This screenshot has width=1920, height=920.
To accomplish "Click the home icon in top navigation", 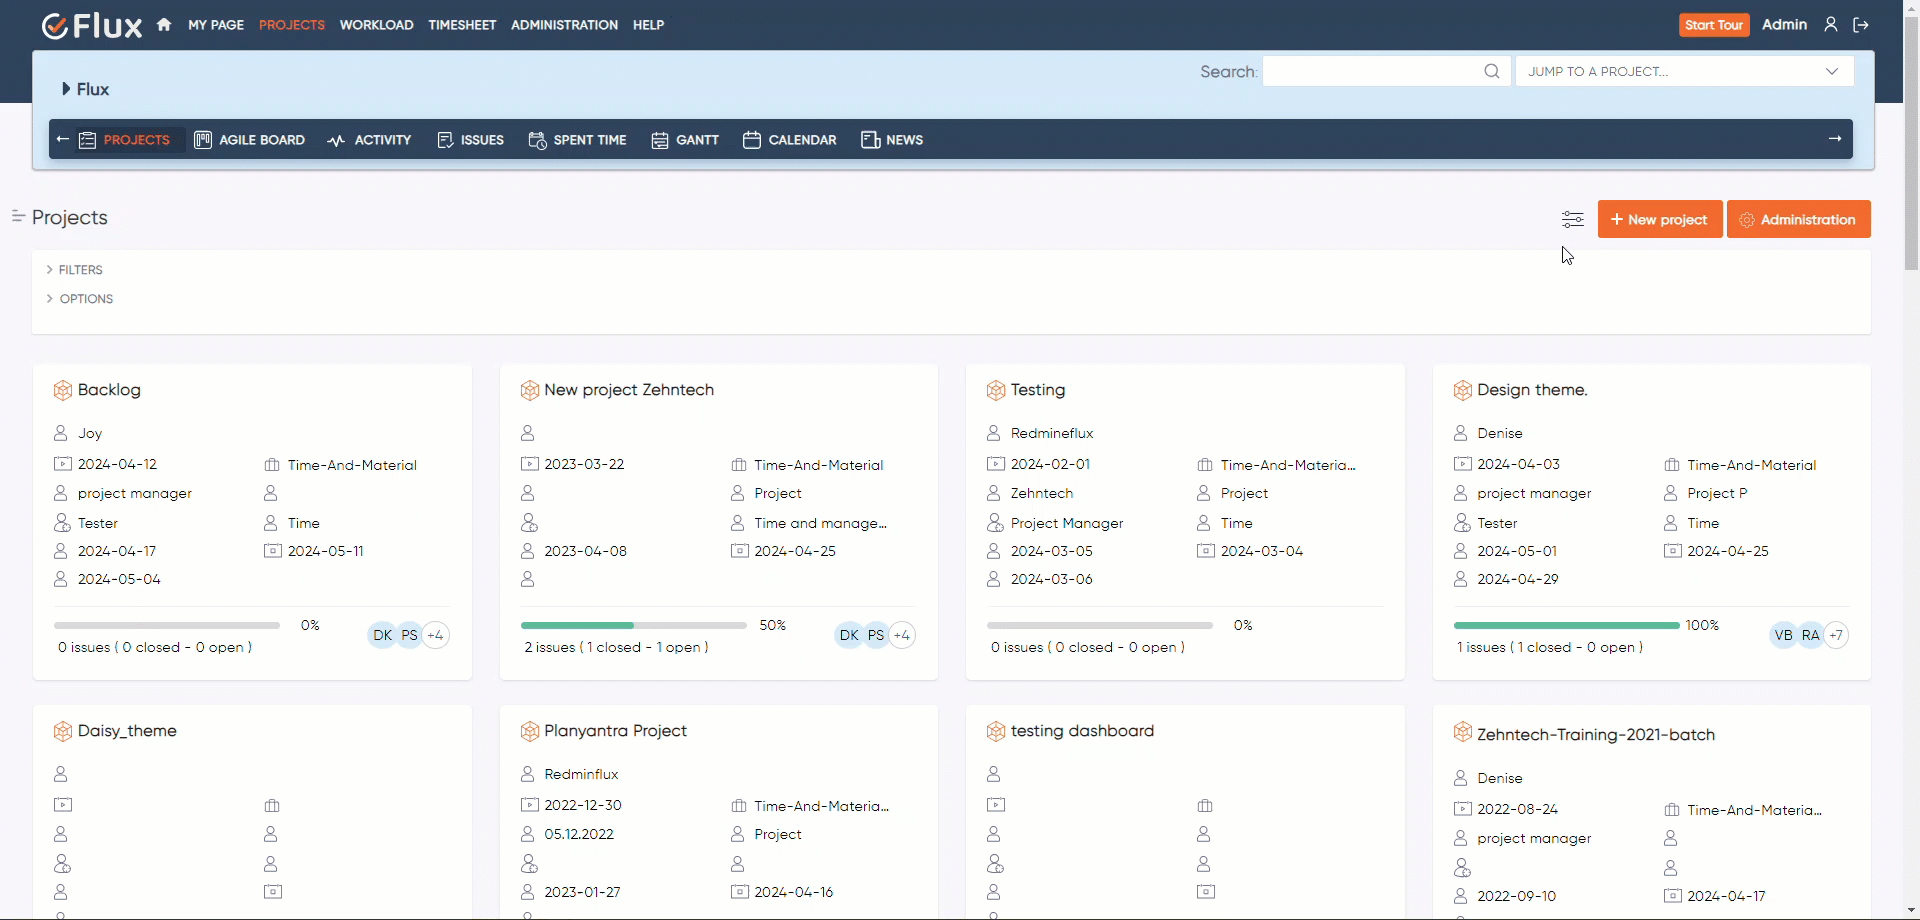I will pos(164,25).
